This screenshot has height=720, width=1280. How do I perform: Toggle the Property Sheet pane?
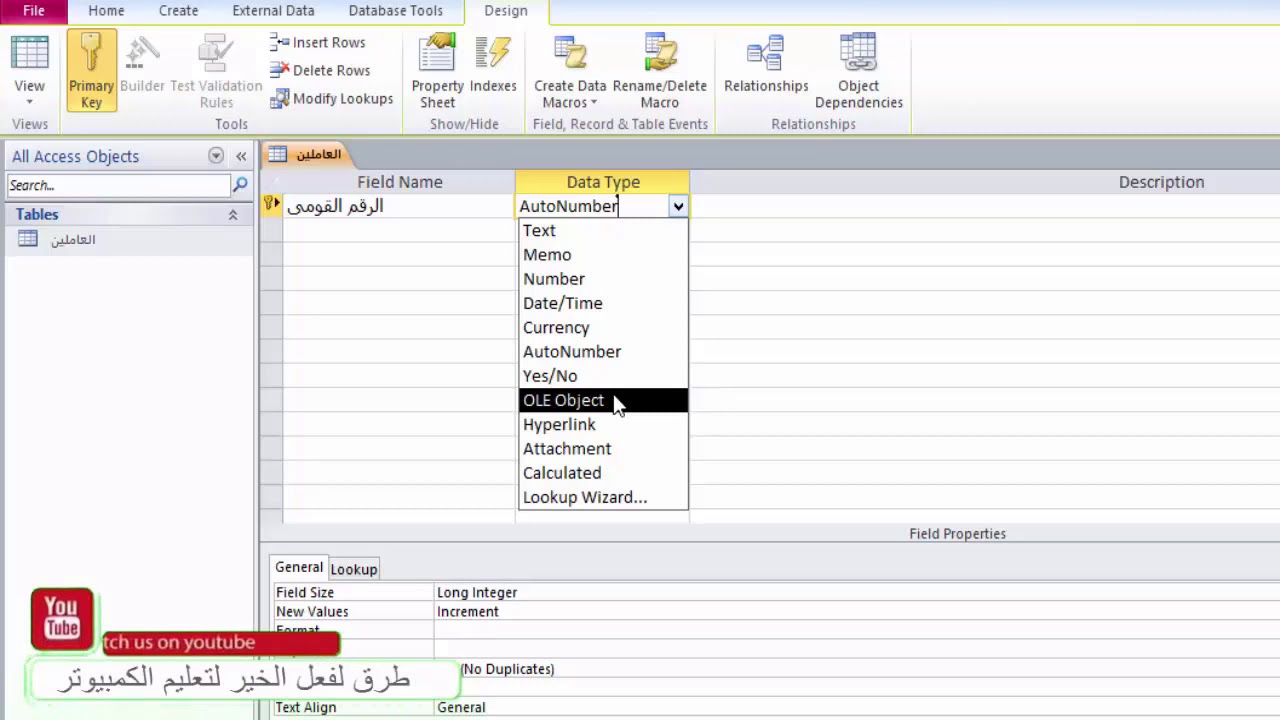tap(437, 70)
